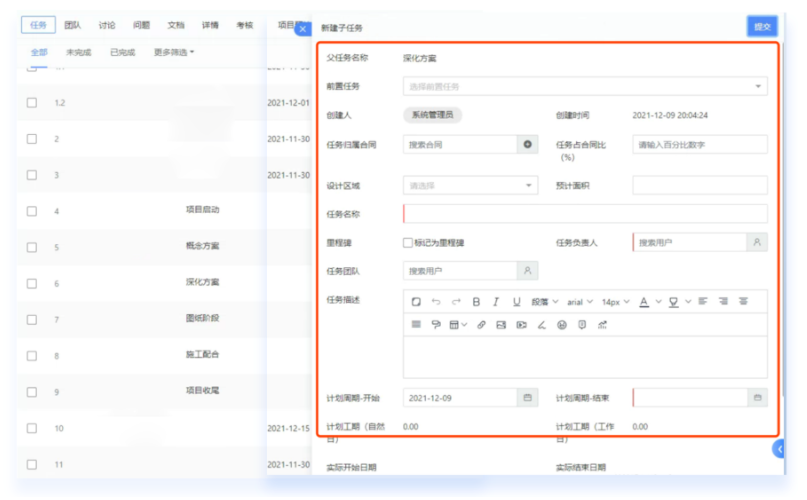
Task: Focus the 任务名称 input field
Action: [x=585, y=214]
